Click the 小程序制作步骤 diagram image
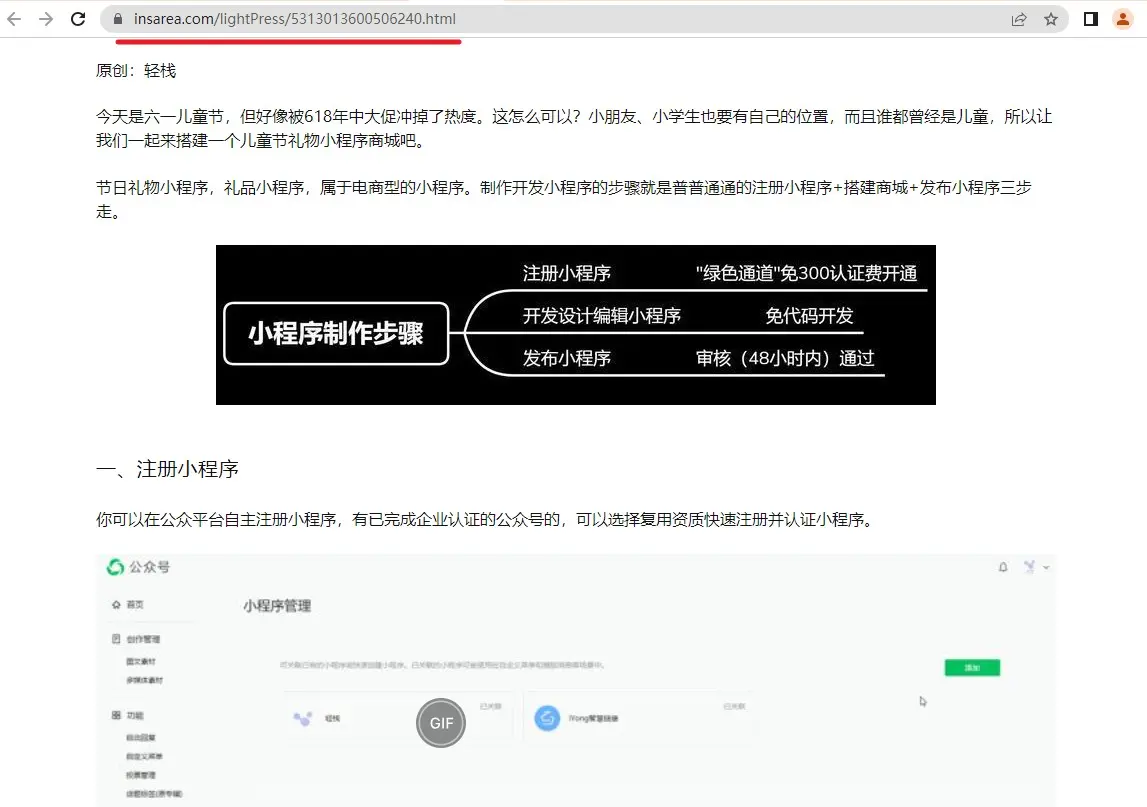Screen dimensions: 1147x807 575,325
